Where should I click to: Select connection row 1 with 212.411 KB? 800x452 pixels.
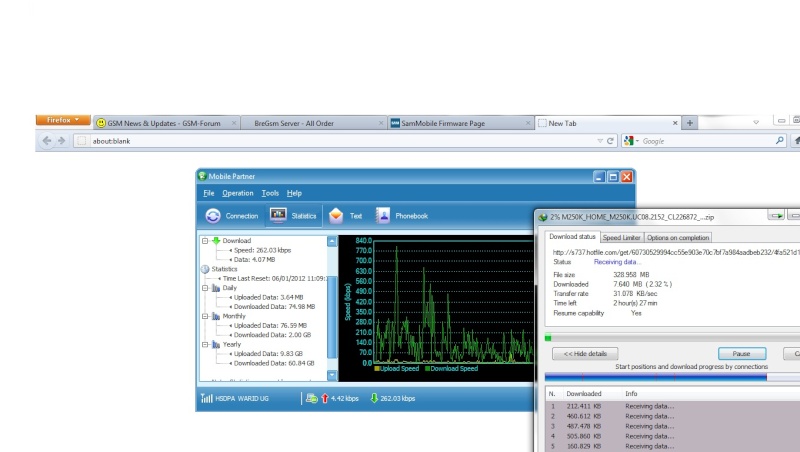point(672,407)
